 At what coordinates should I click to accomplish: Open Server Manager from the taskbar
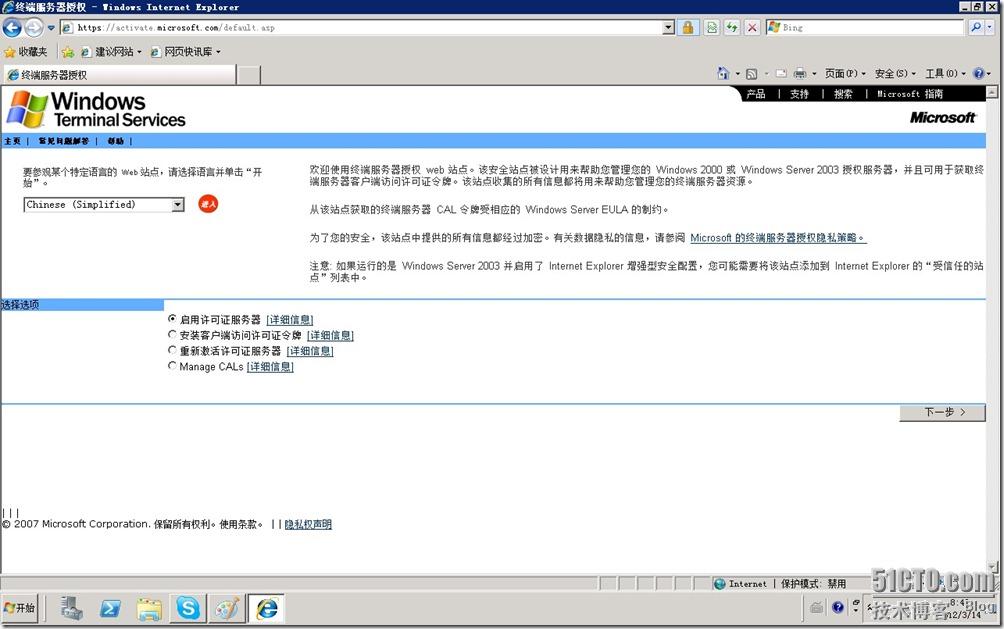tap(71, 608)
